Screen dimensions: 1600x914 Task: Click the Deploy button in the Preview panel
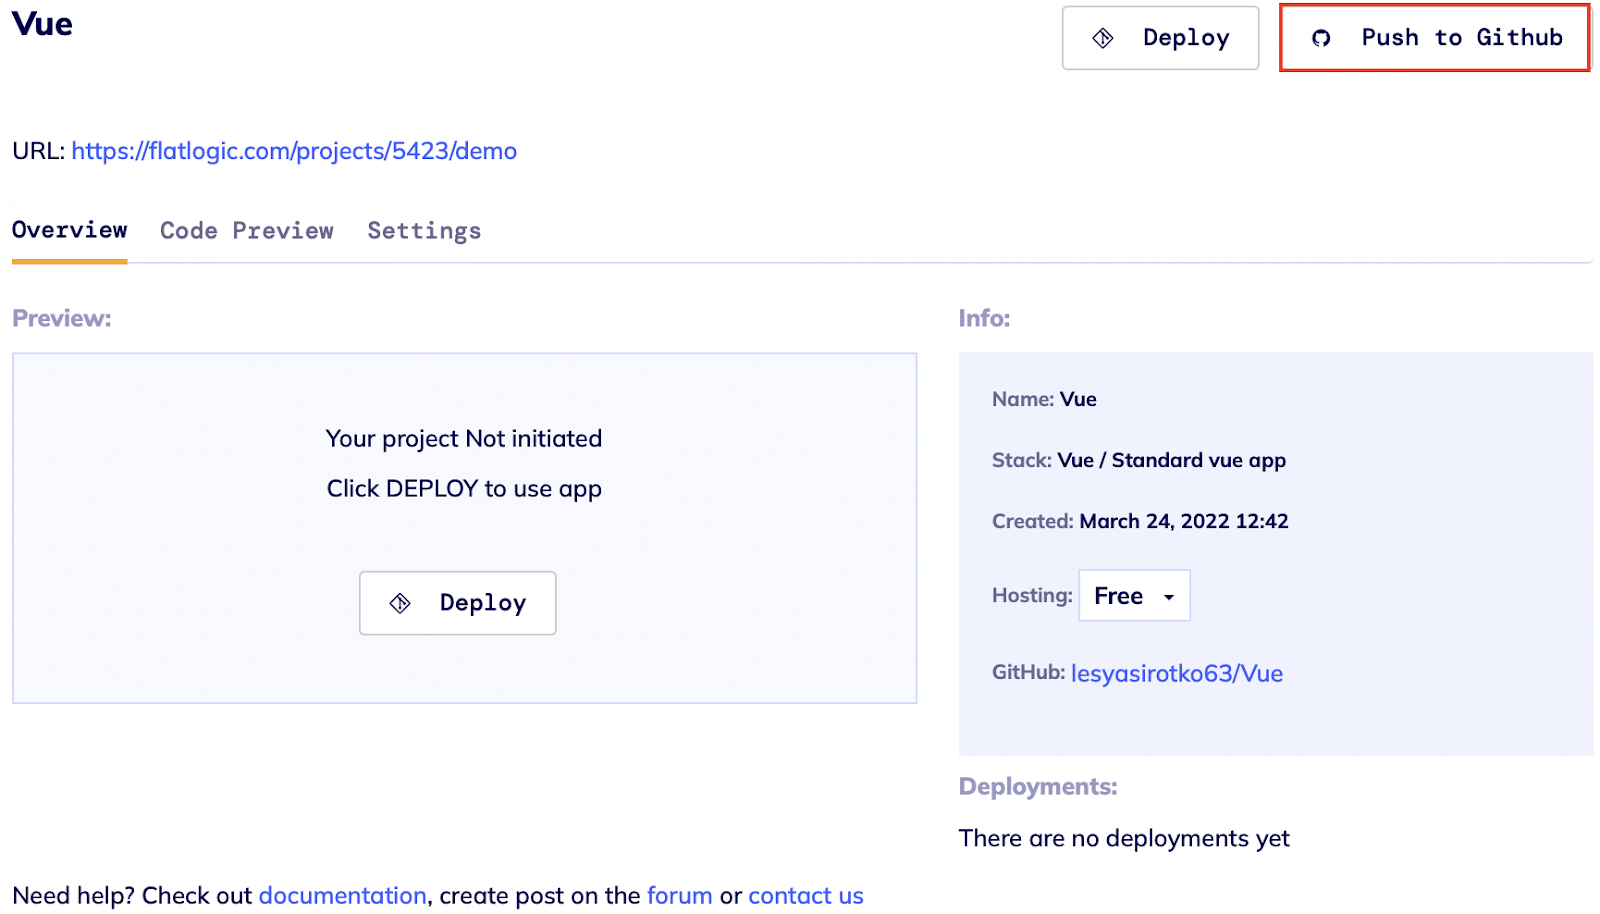(458, 603)
